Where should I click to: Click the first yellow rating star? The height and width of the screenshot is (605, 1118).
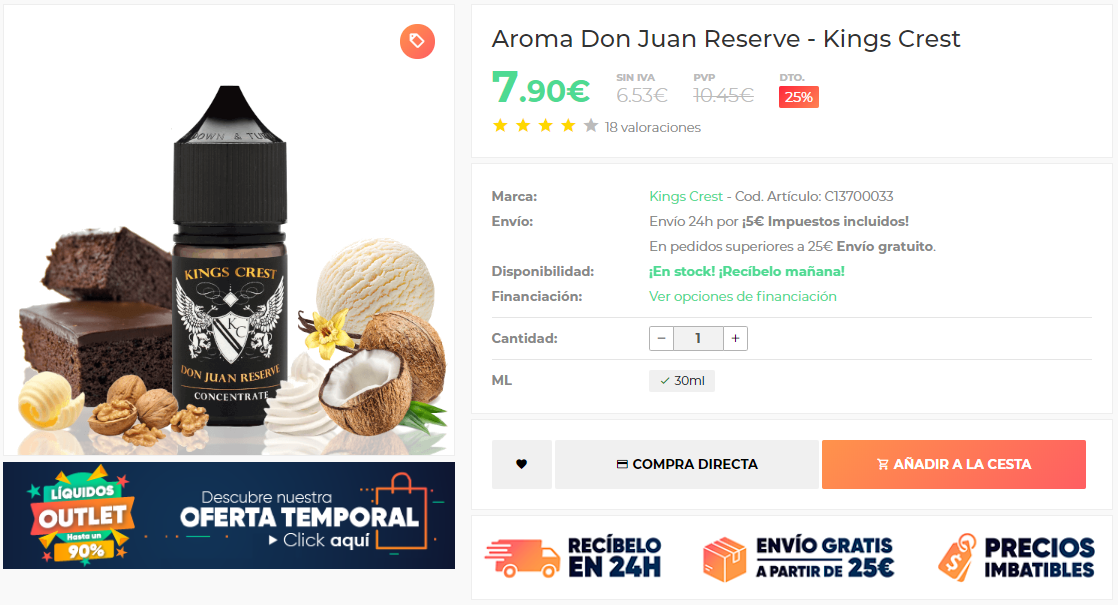click(501, 126)
